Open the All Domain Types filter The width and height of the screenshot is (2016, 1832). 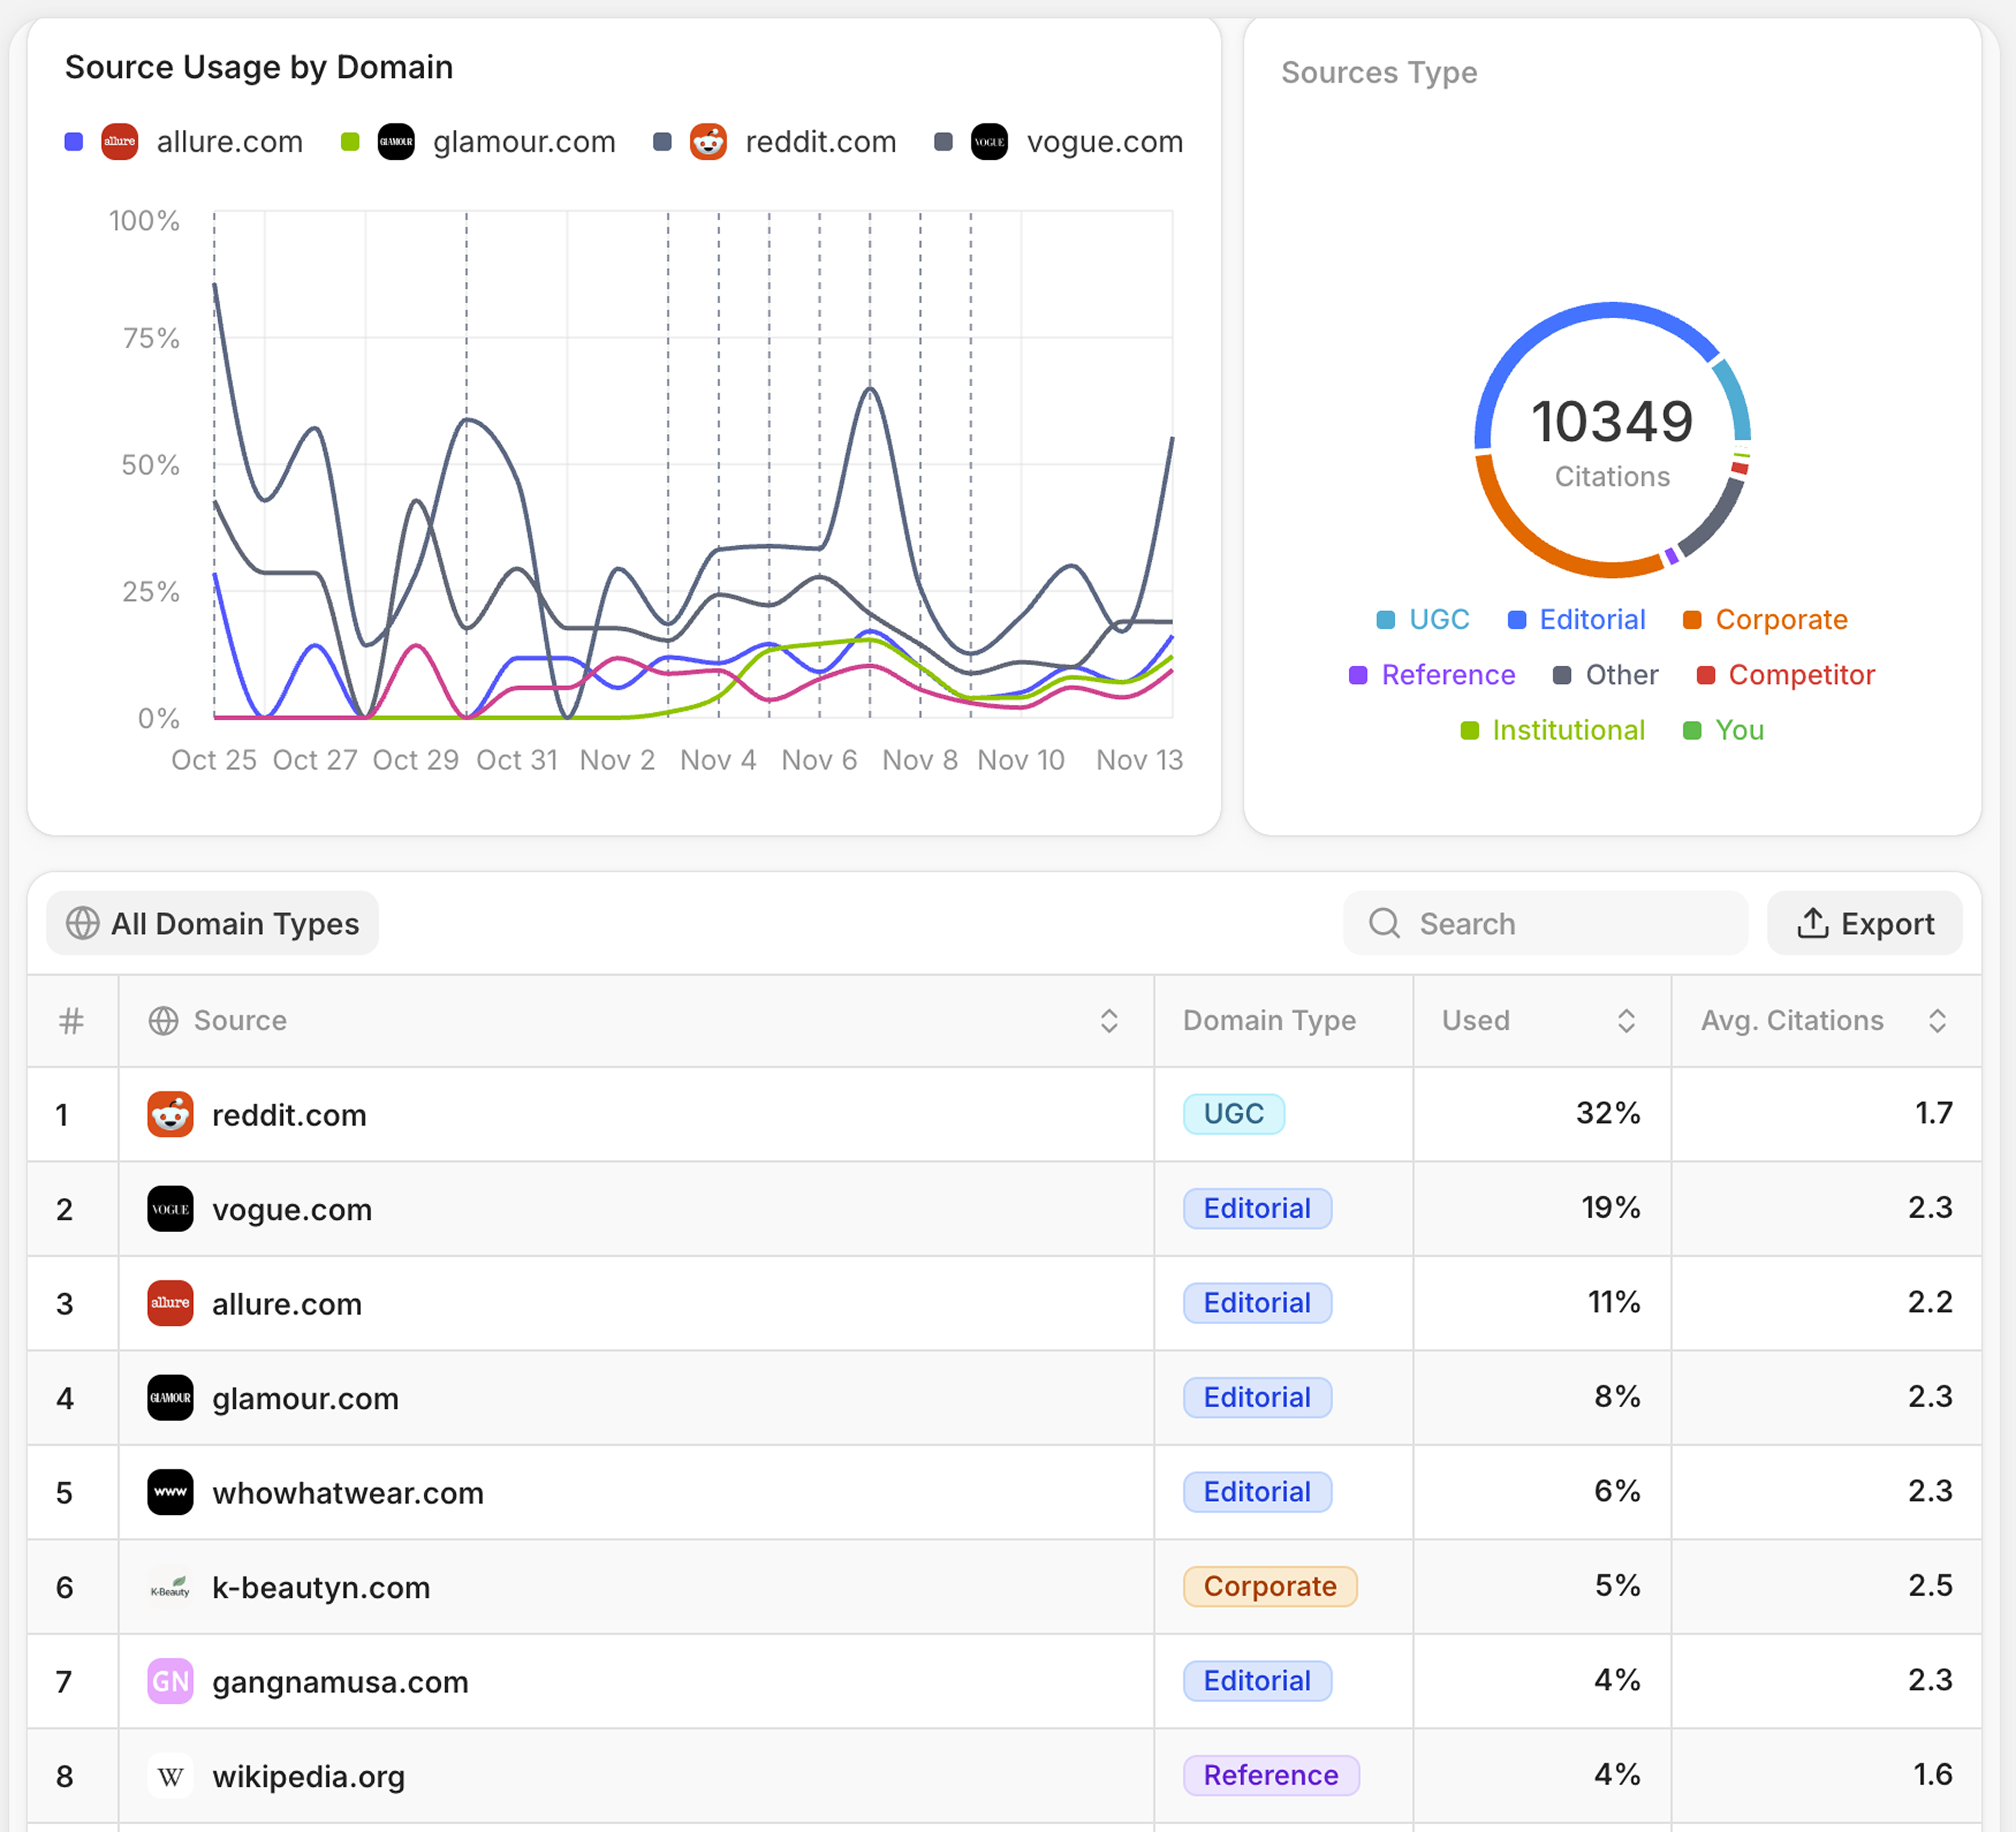pos(213,923)
